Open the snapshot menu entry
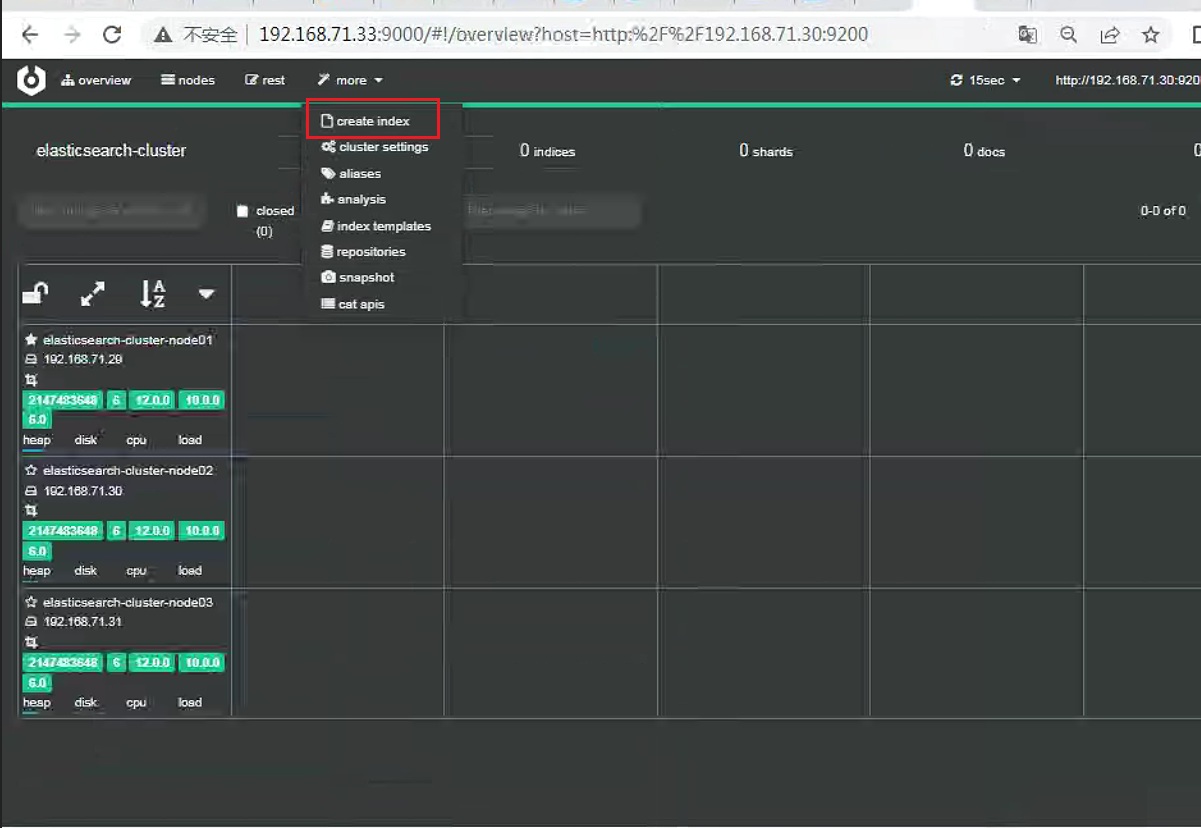1201x828 pixels. coord(358,278)
